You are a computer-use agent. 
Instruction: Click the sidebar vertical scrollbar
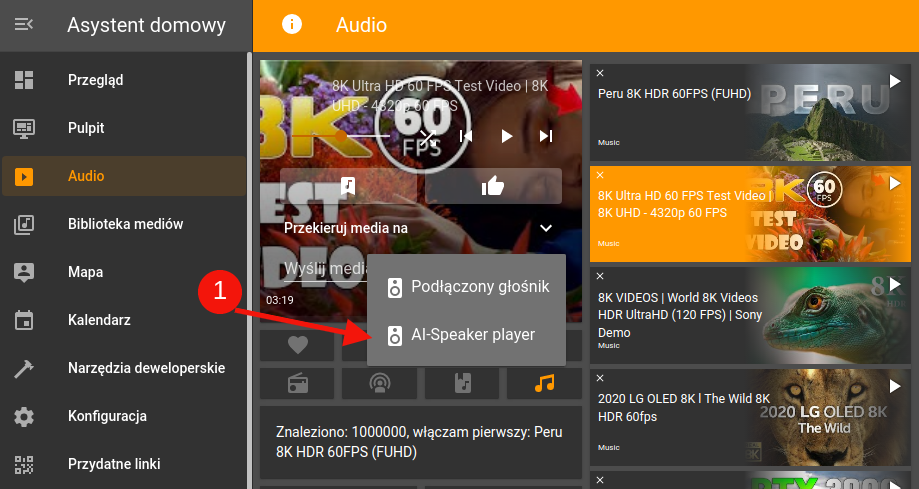[250, 270]
